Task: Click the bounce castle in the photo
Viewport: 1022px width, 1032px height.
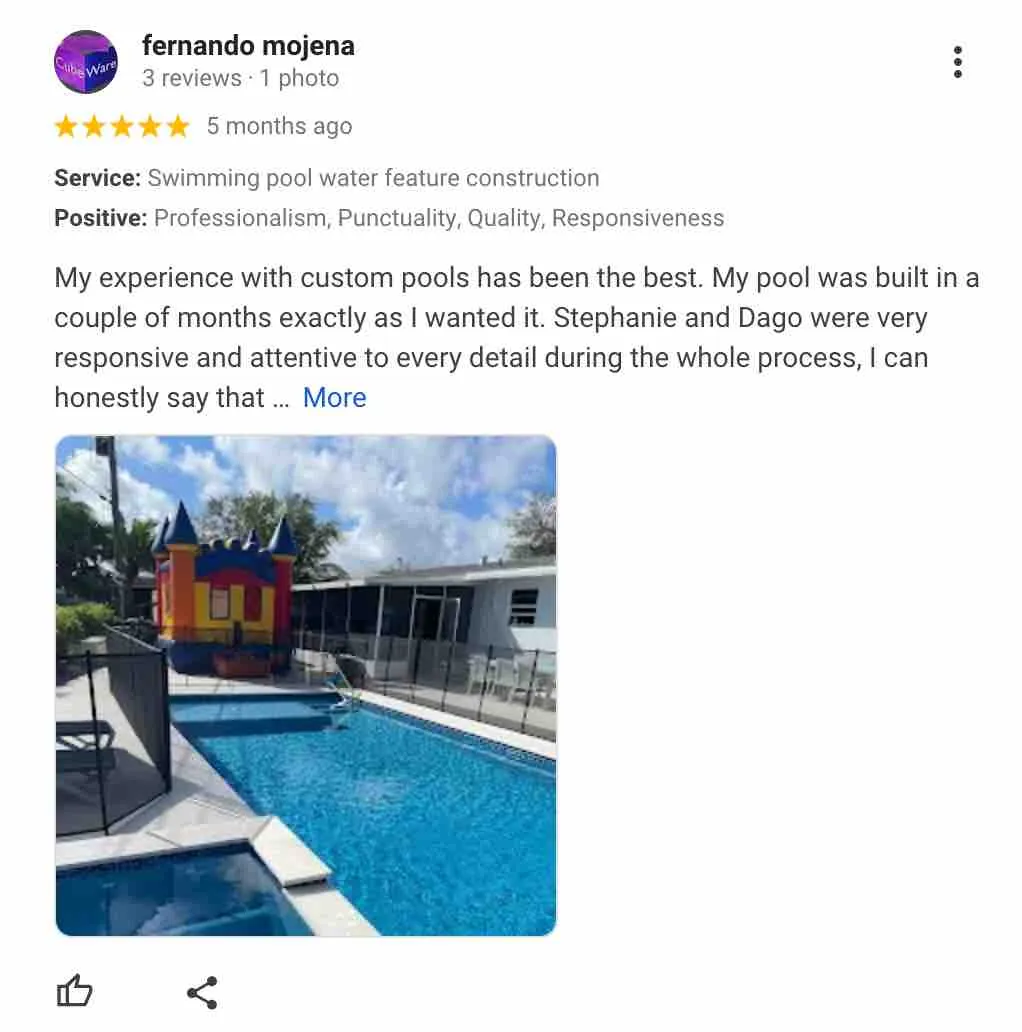Action: (x=224, y=589)
